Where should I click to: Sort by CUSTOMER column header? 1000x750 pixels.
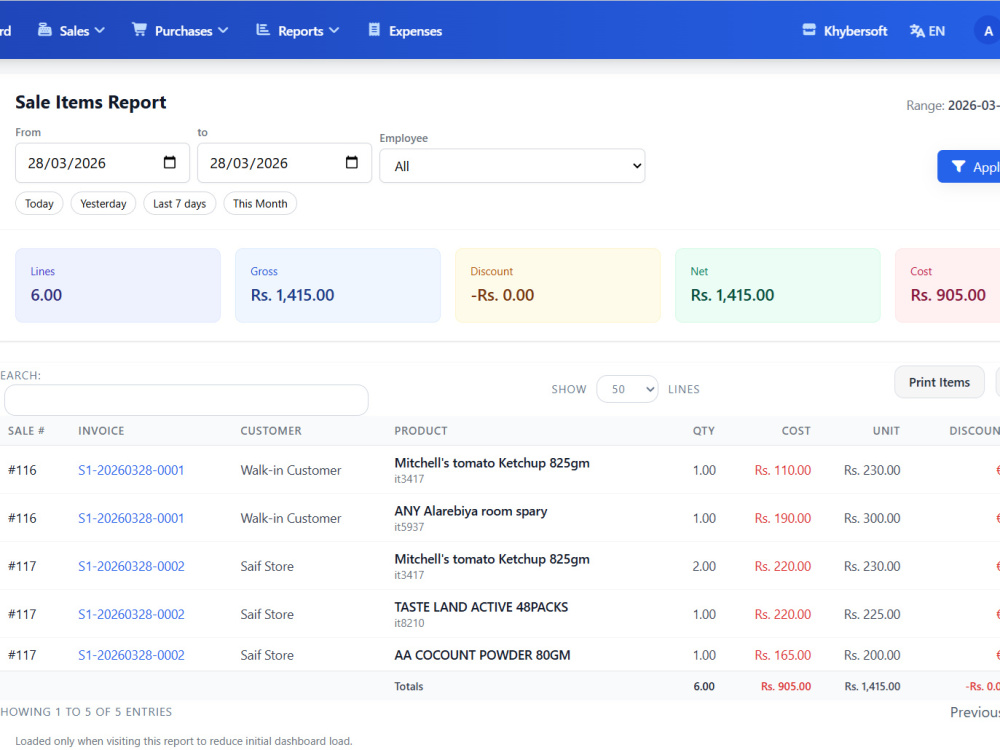pyautogui.click(x=271, y=431)
